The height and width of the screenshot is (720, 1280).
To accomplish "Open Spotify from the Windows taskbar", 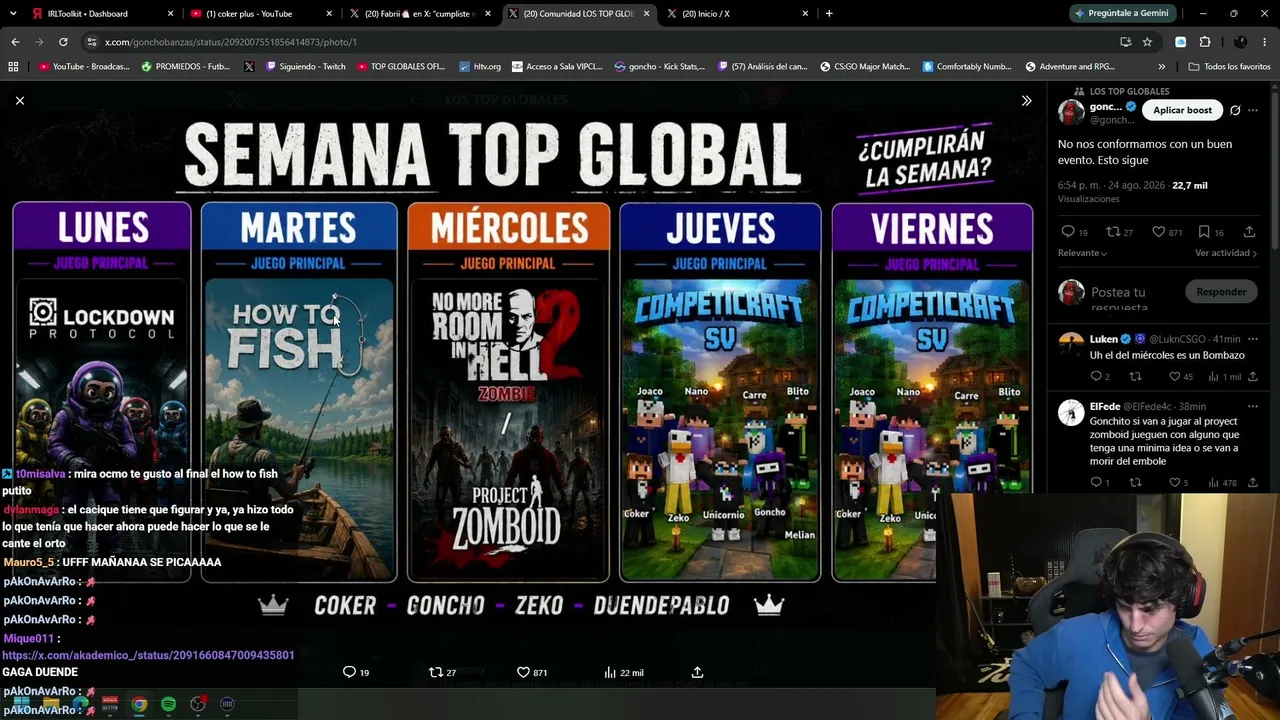I will (168, 704).
